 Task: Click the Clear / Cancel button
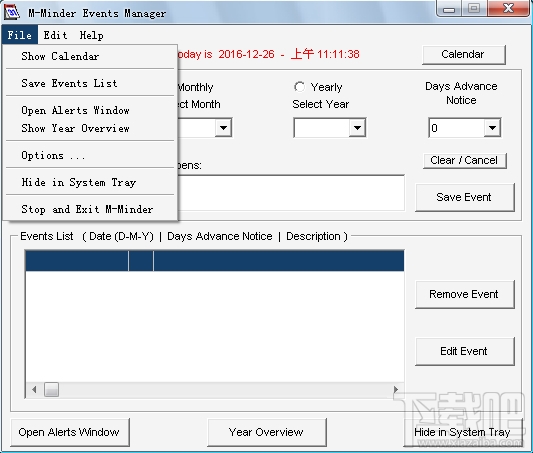pyautogui.click(x=465, y=160)
